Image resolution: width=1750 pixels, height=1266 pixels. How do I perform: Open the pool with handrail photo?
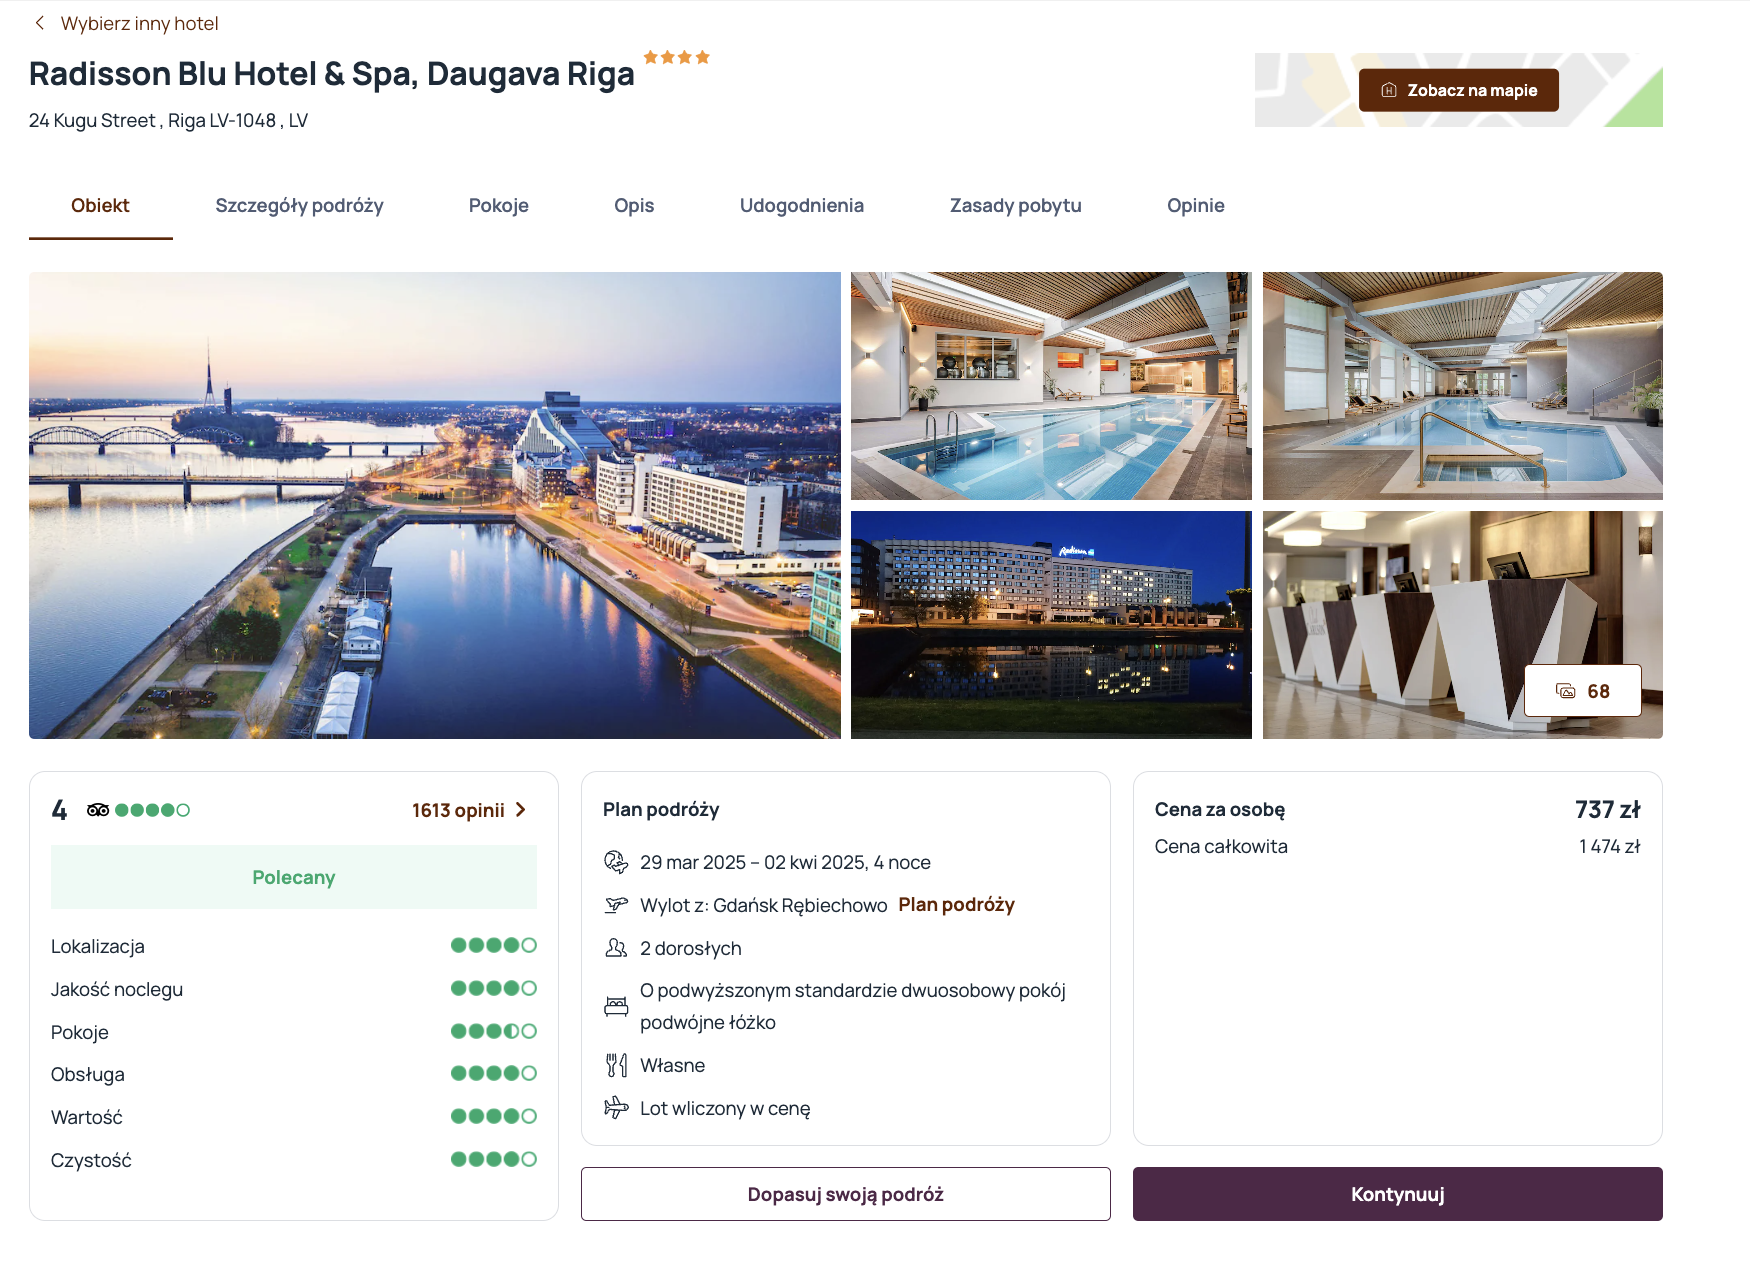[1463, 386]
